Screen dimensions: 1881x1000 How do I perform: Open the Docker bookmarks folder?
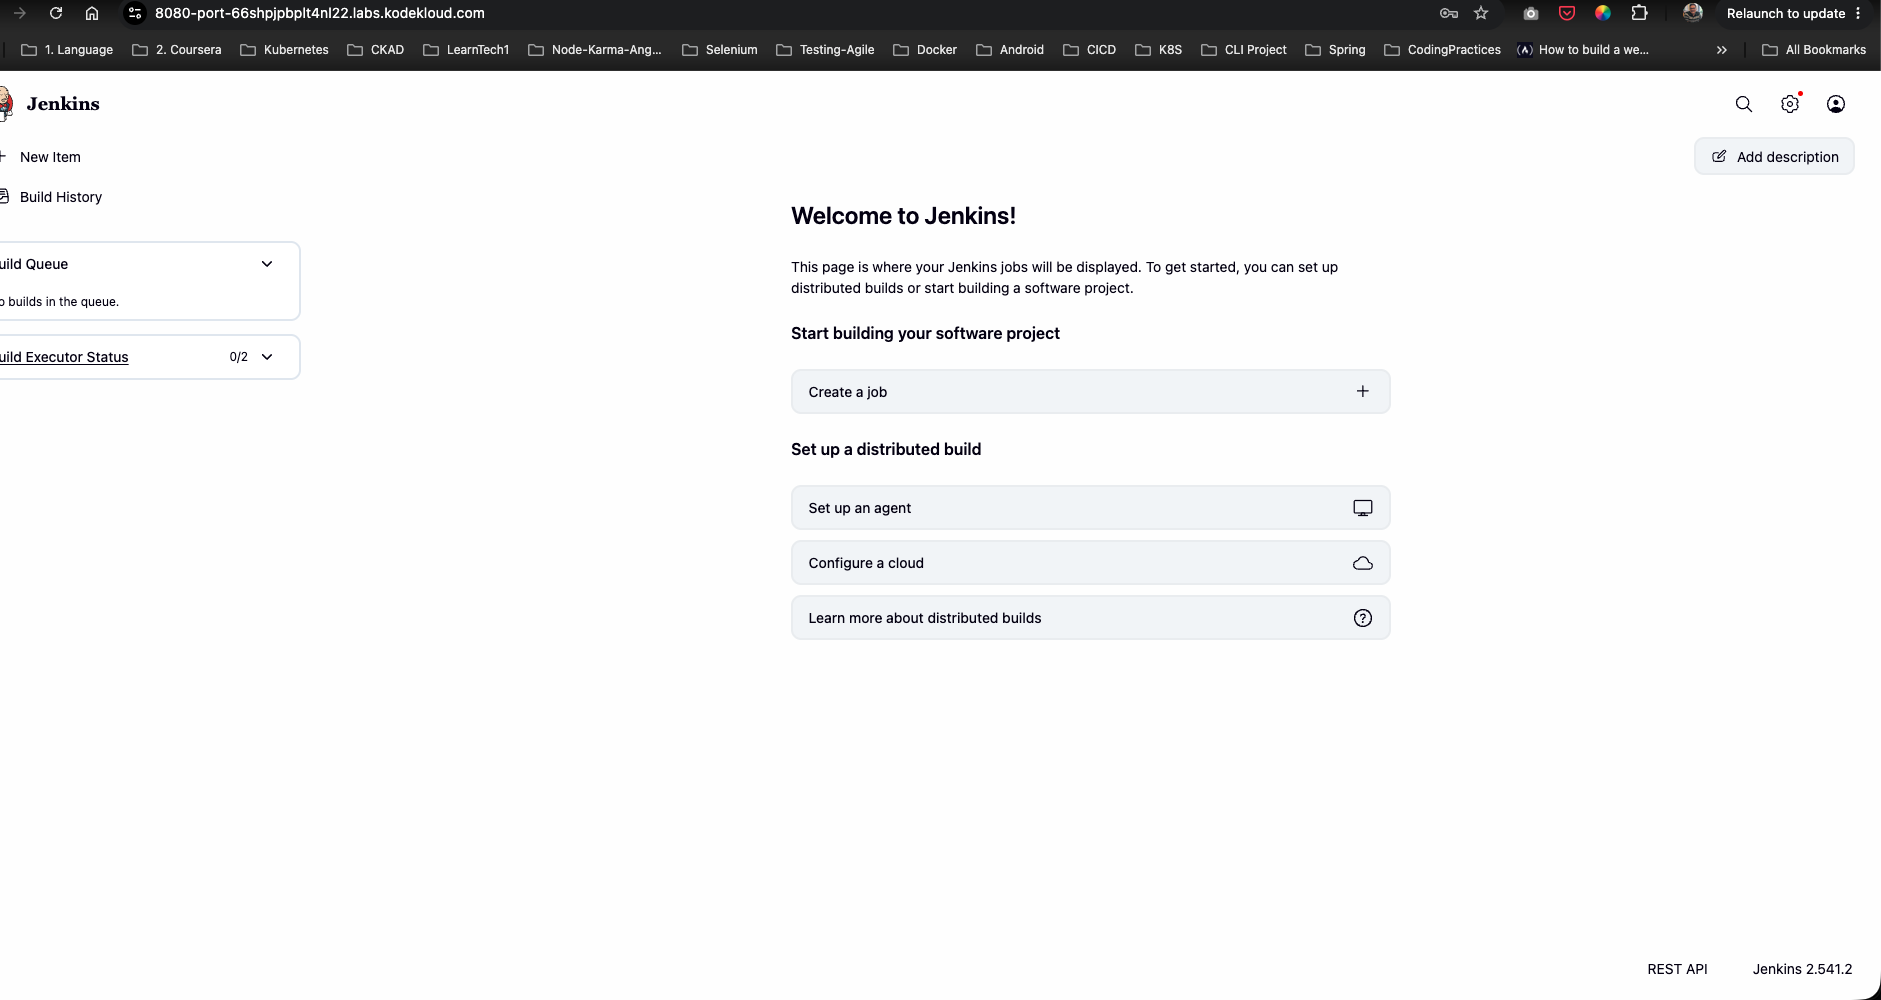tap(925, 49)
